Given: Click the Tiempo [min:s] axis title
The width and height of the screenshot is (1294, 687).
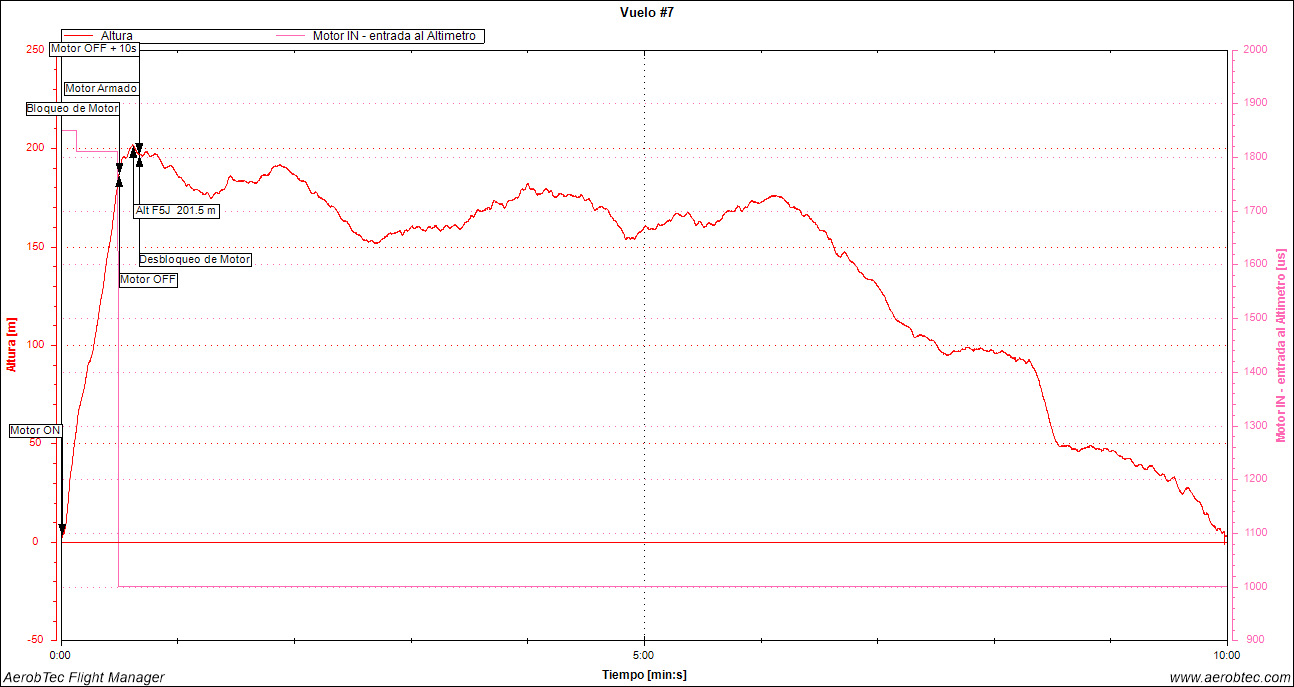Looking at the screenshot, I should click(x=644, y=675).
